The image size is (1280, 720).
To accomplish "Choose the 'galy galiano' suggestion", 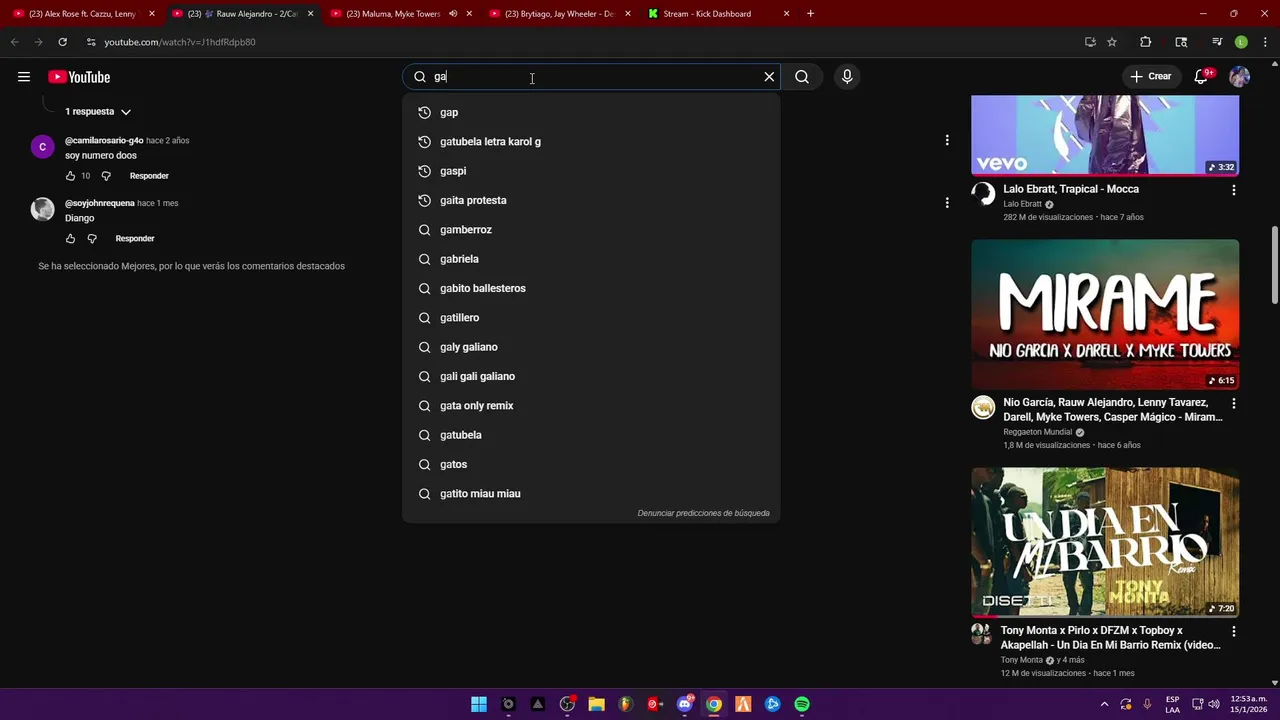I will 591,347.
